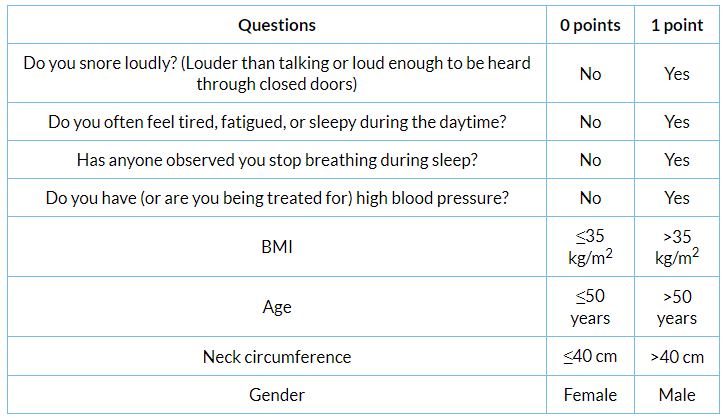Viewport: 727px width, 418px height.
Task: Select the snore loudly question text
Action: click(x=277, y=74)
